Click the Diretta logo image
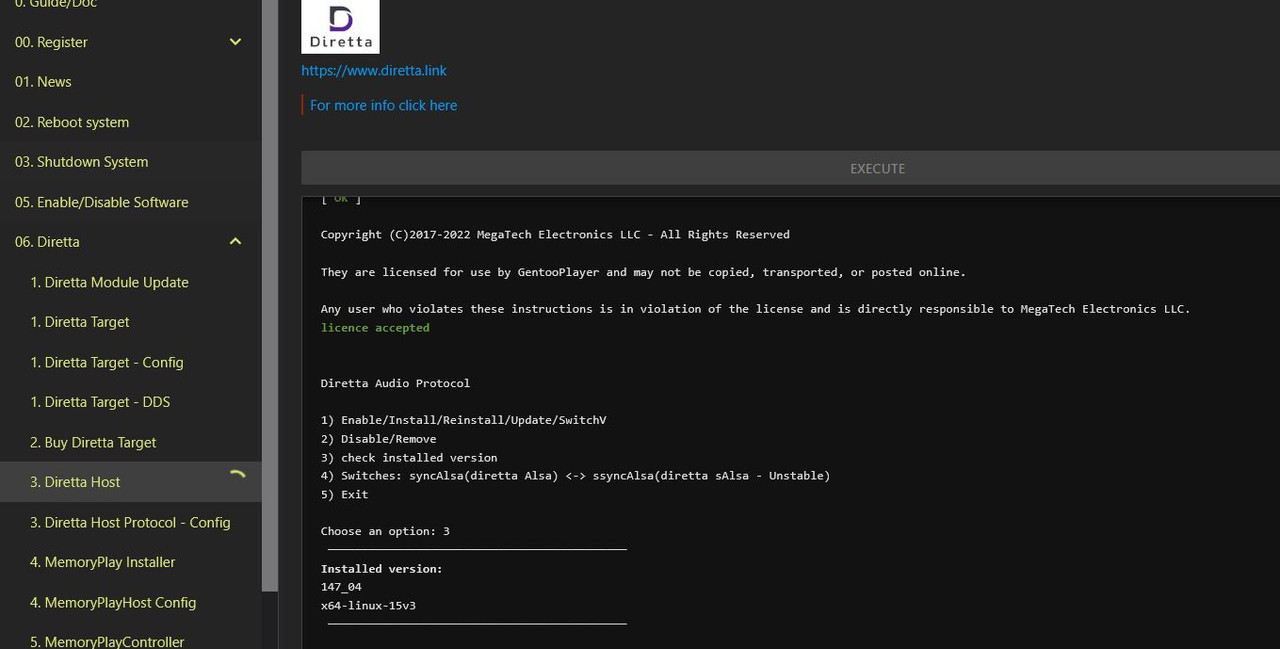Viewport: 1280px width, 649px height. pos(340,26)
